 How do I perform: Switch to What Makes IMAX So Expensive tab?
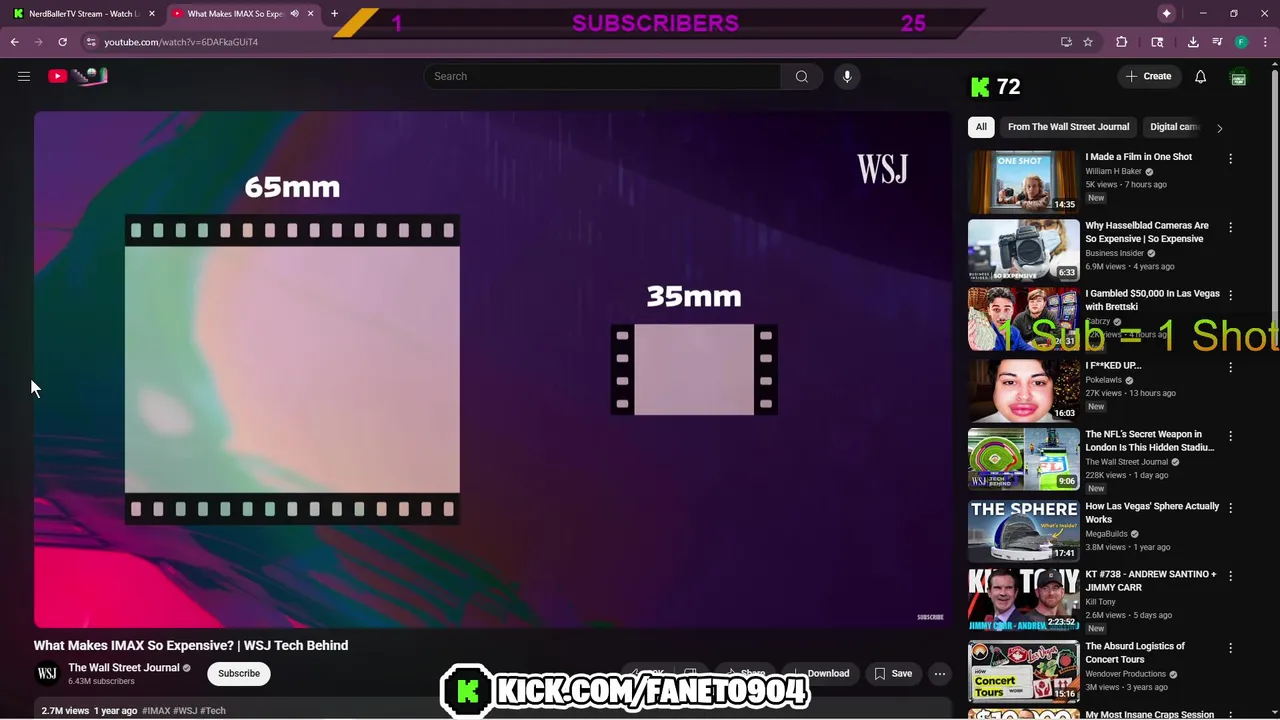click(x=235, y=14)
